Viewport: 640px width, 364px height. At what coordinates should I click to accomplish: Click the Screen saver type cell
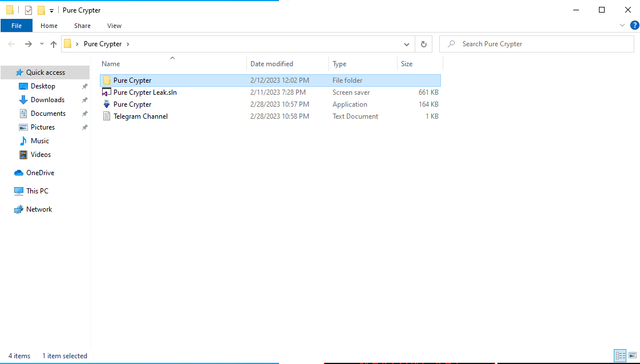click(351, 92)
